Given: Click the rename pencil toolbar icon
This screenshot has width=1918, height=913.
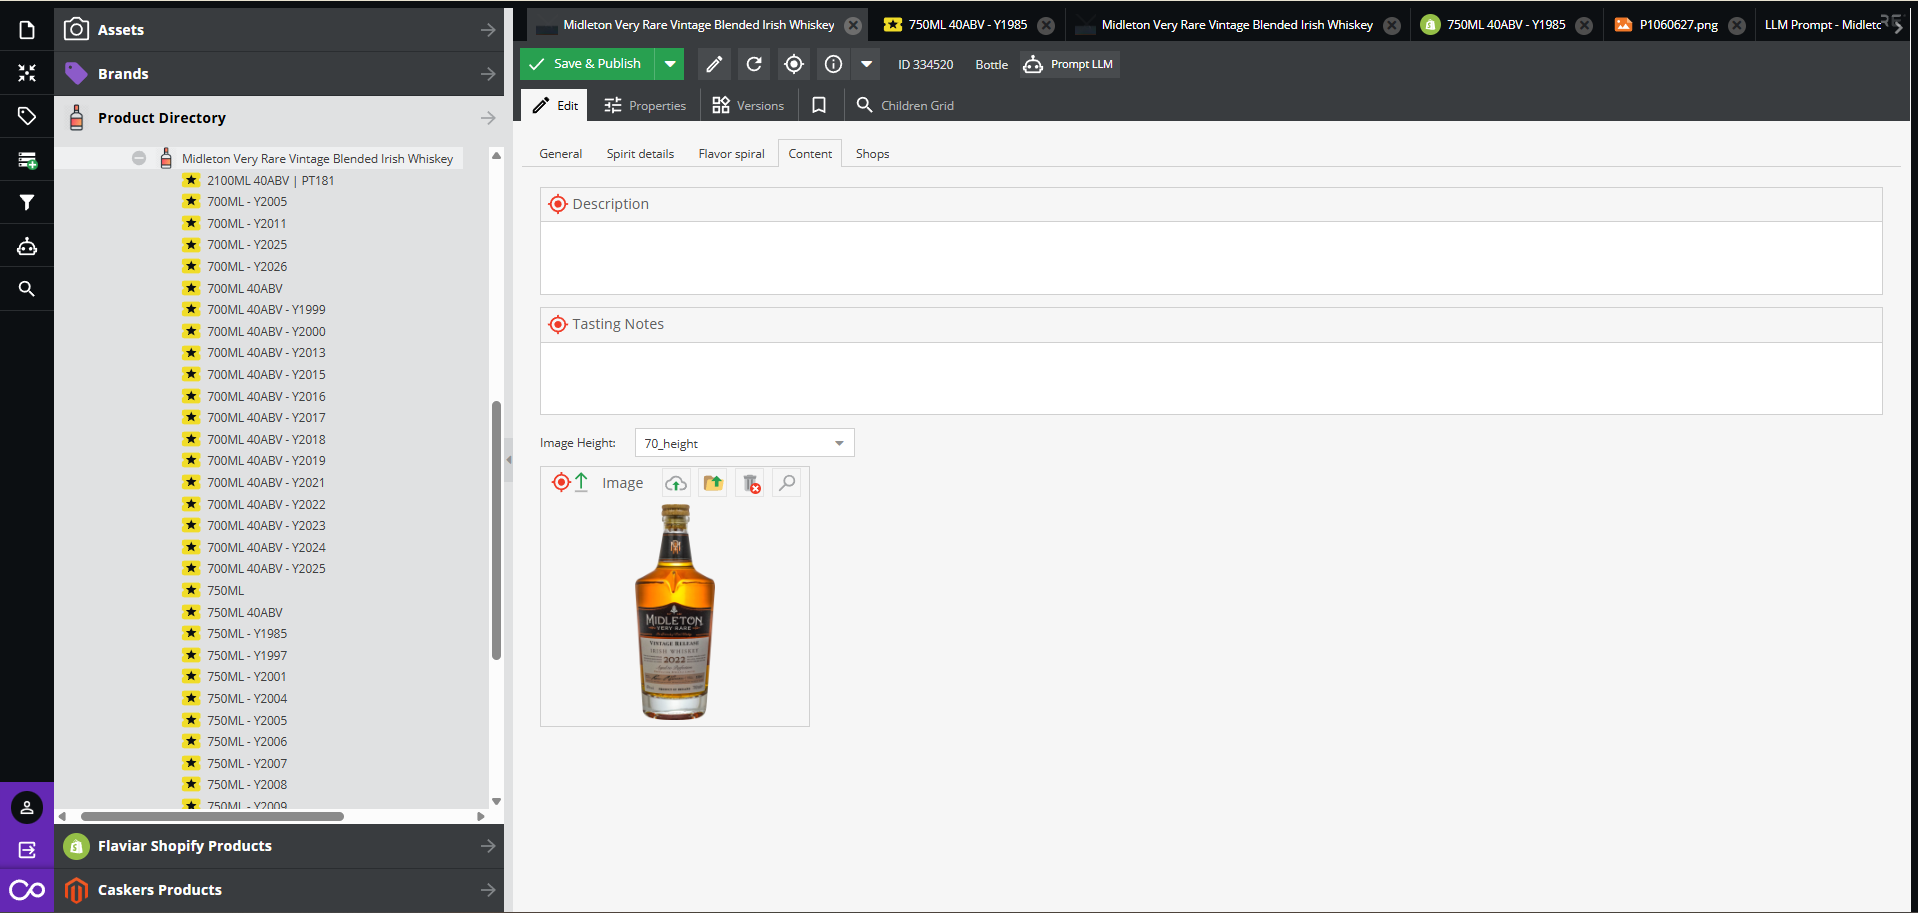Looking at the screenshot, I should tap(714, 64).
